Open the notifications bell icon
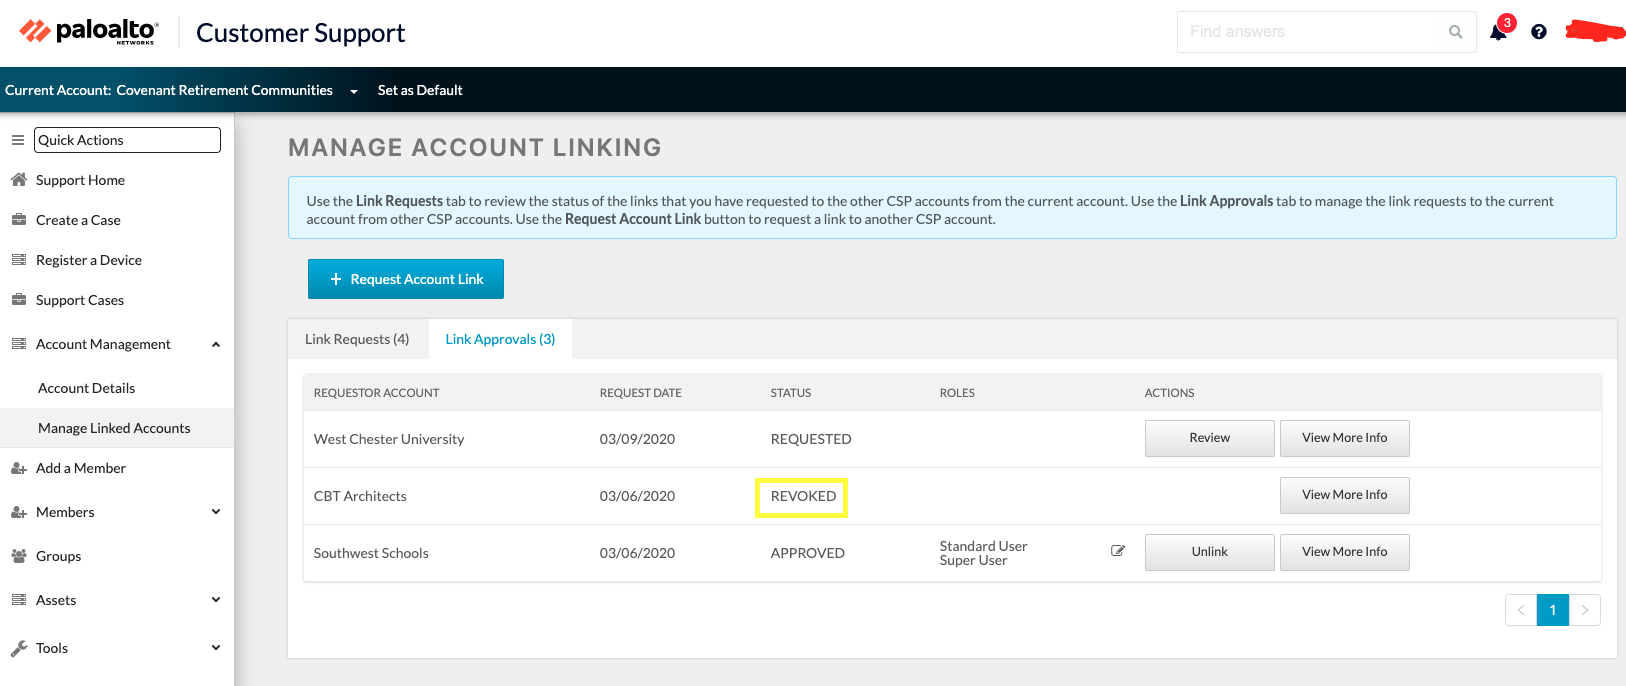 point(1498,32)
